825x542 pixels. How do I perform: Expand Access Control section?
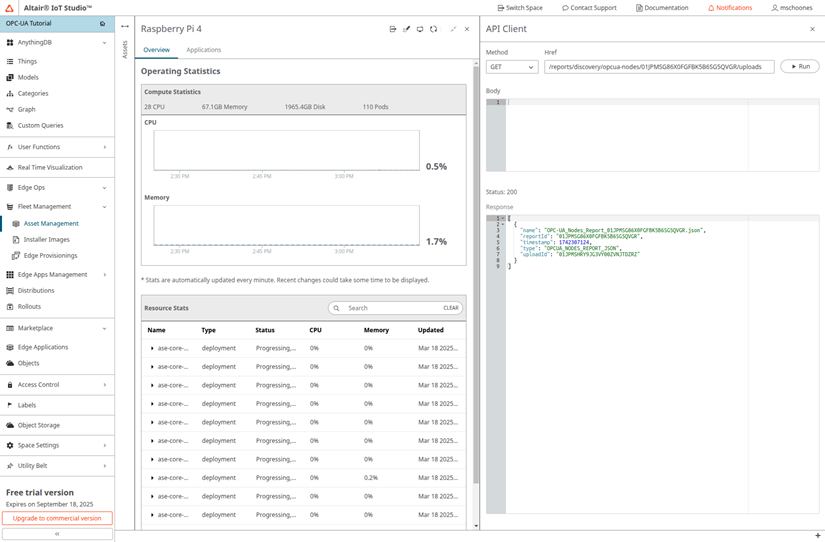[x=104, y=385]
